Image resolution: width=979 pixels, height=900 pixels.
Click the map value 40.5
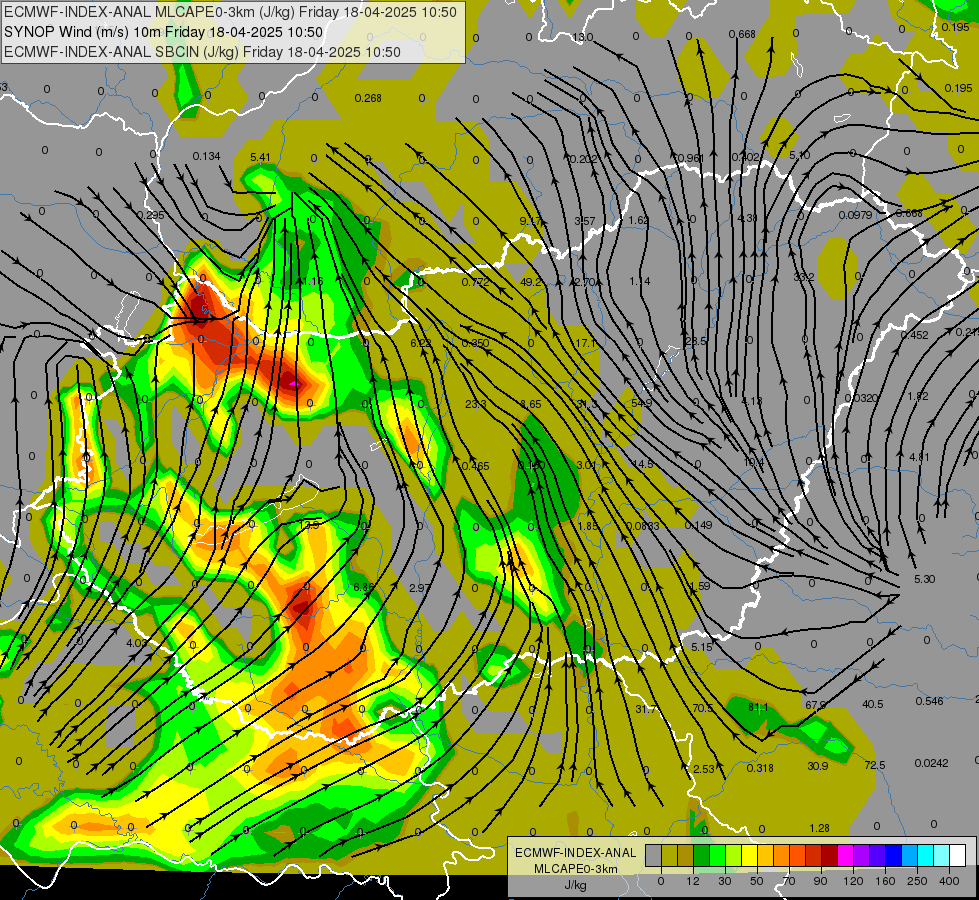tap(872, 704)
